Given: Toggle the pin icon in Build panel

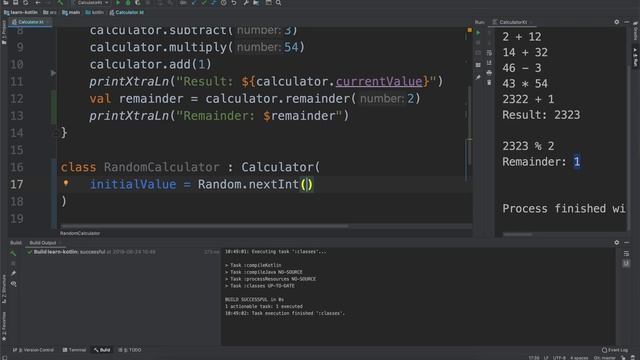Looking at the screenshot, I should [x=13, y=273].
